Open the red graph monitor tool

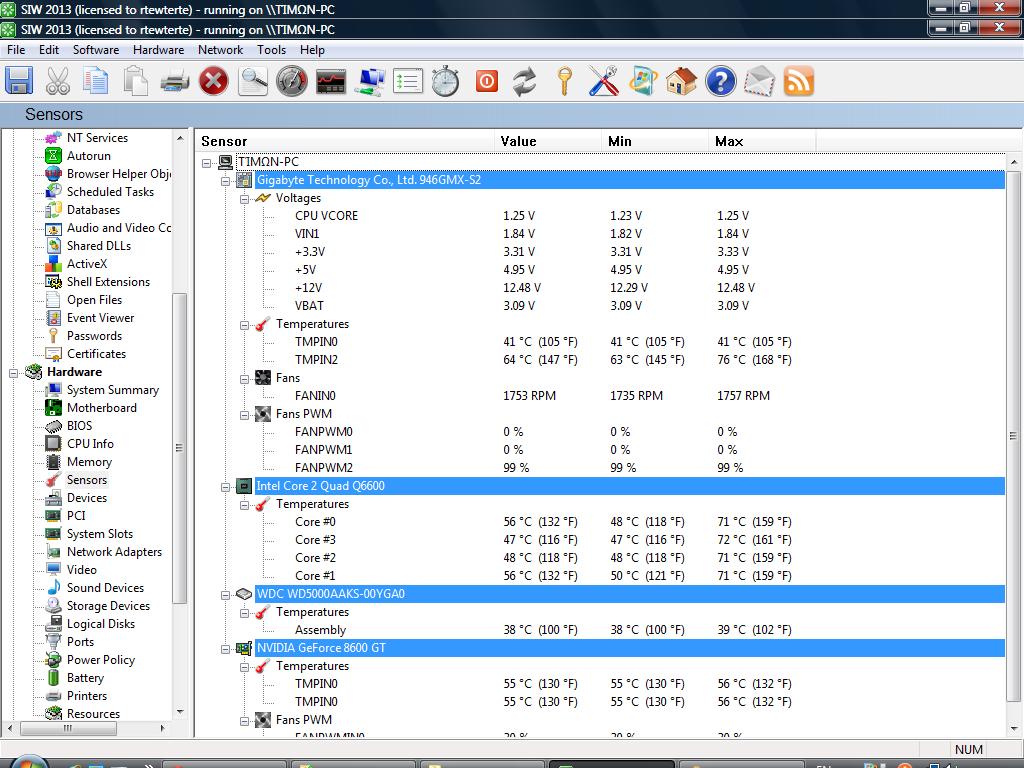tap(330, 82)
